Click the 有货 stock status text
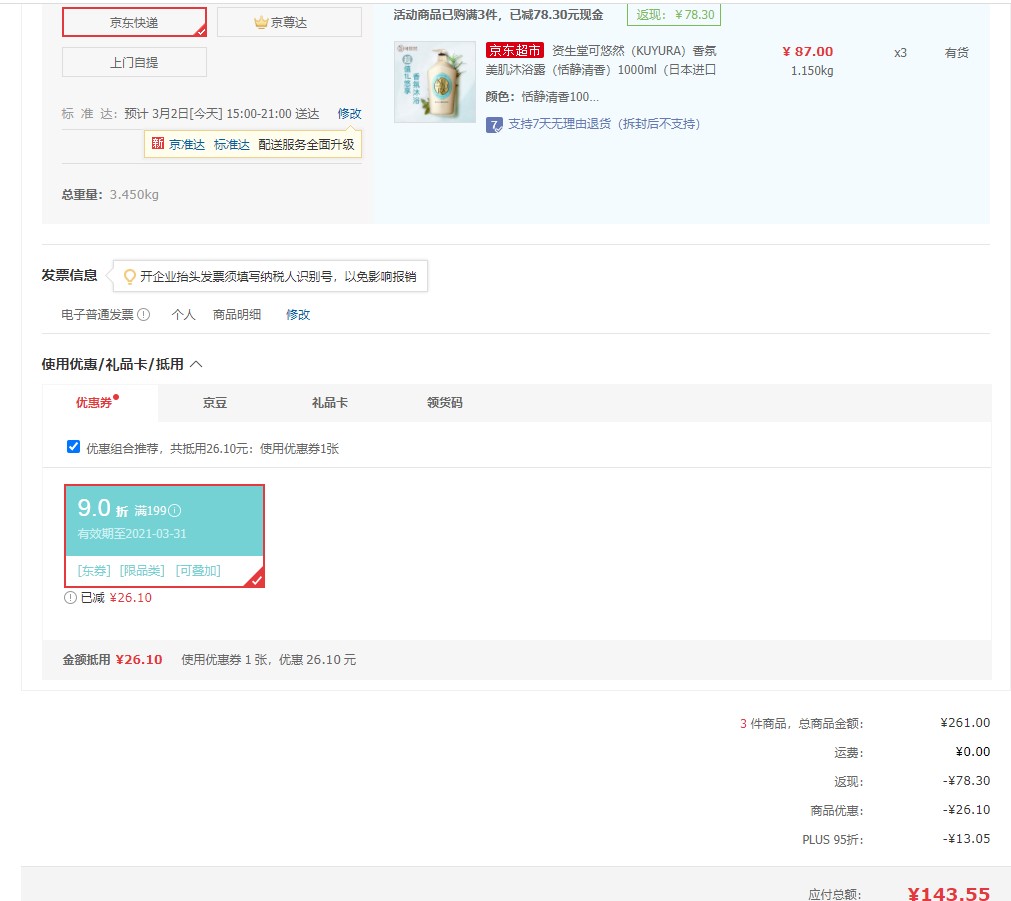1011x901 pixels. [x=957, y=53]
